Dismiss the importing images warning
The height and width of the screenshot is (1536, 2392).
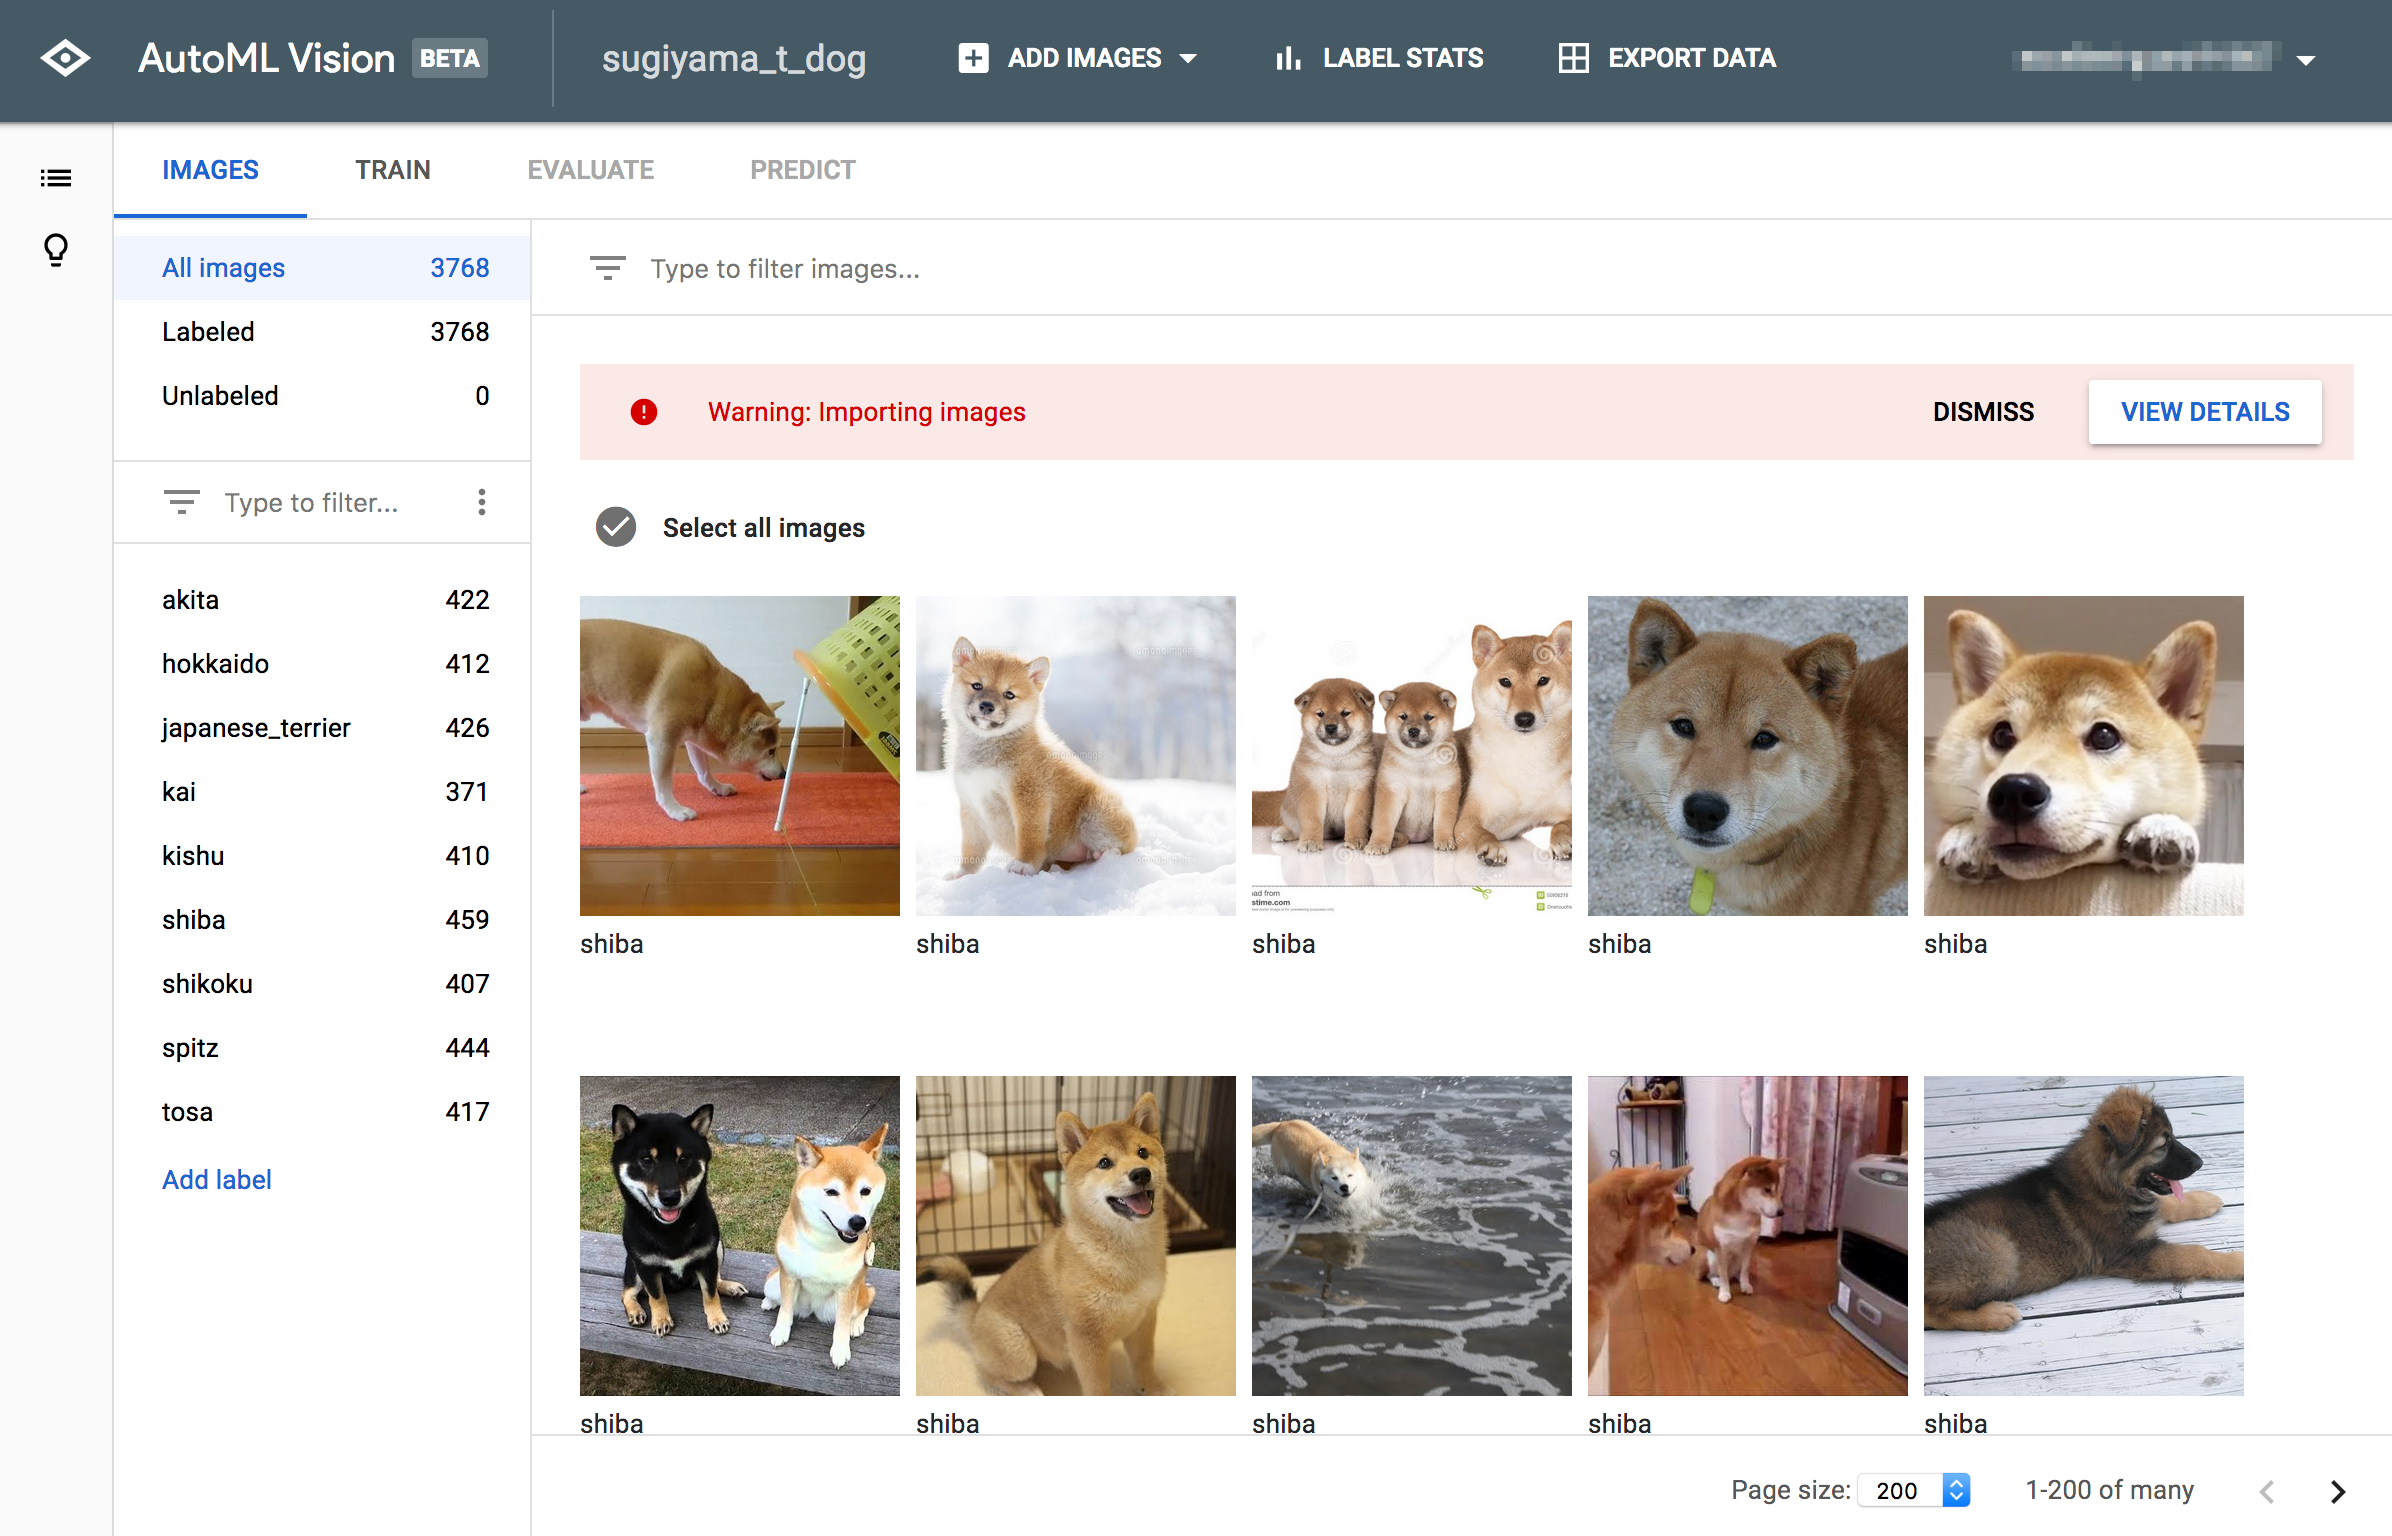tap(1982, 412)
